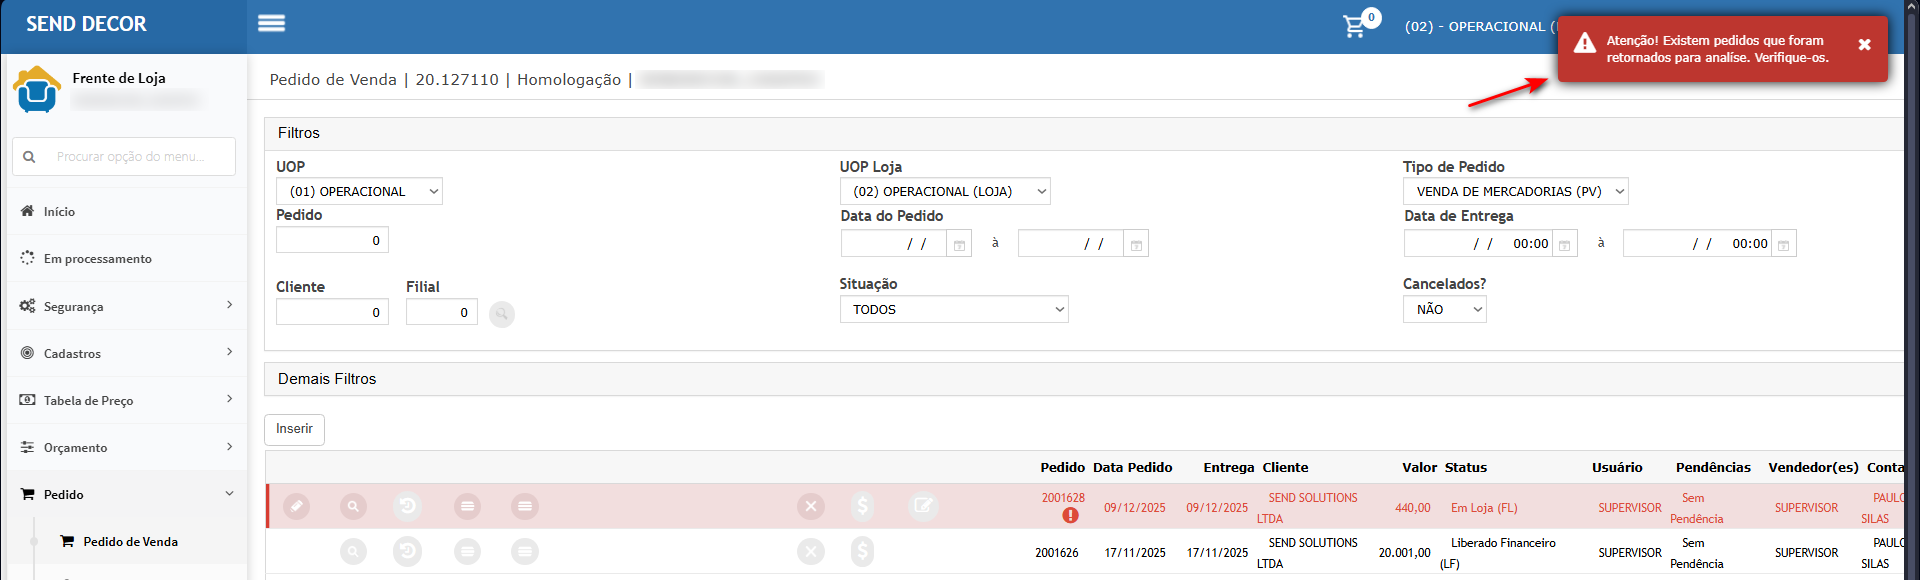Screen dimensions: 1920x580
Task: Click the Inserir button
Action: tap(294, 429)
